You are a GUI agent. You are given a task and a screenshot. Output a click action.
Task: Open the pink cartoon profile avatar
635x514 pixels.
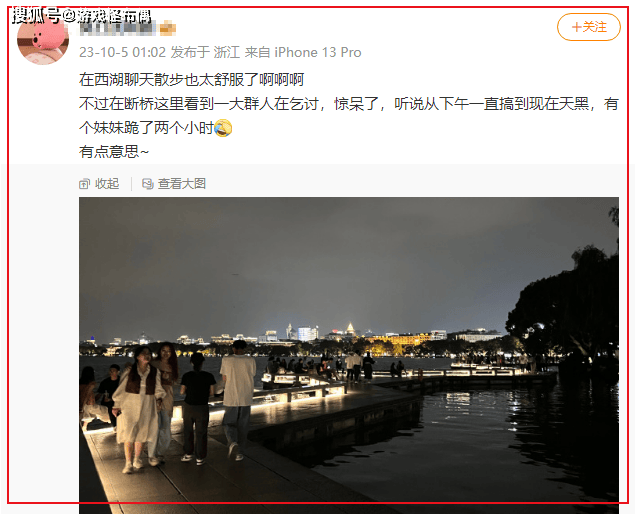point(43,40)
